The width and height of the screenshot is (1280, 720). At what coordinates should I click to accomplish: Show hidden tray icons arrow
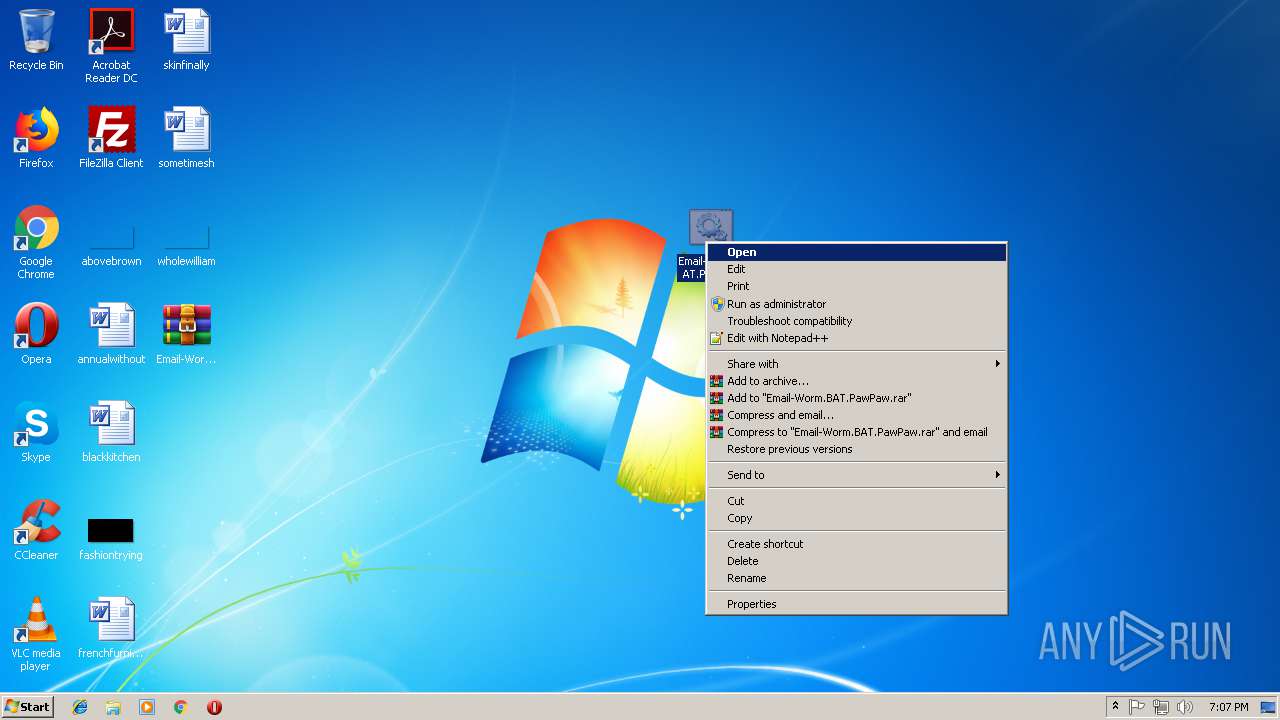pos(1115,707)
